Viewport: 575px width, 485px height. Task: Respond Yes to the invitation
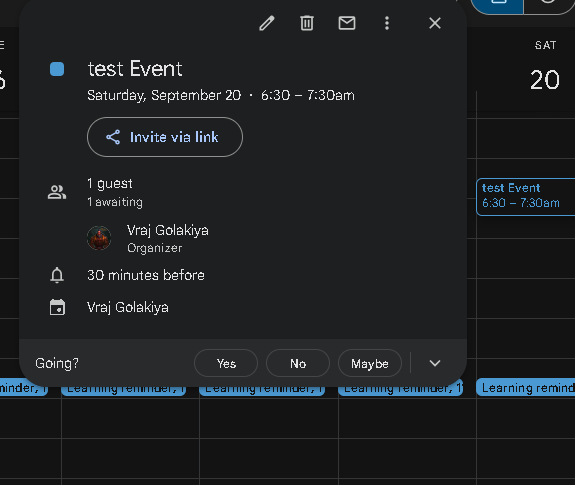click(226, 363)
